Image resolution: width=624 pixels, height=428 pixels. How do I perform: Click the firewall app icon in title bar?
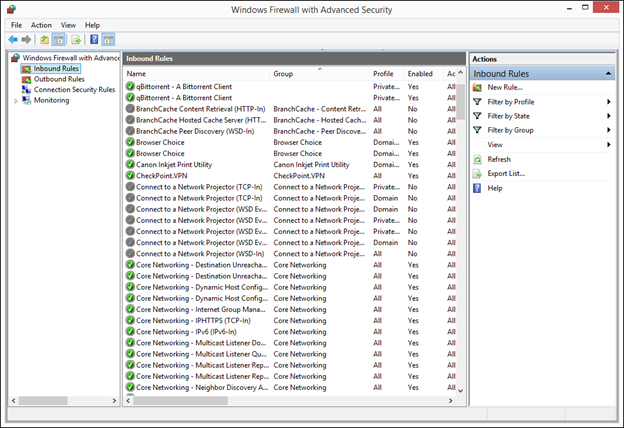[x=12, y=10]
